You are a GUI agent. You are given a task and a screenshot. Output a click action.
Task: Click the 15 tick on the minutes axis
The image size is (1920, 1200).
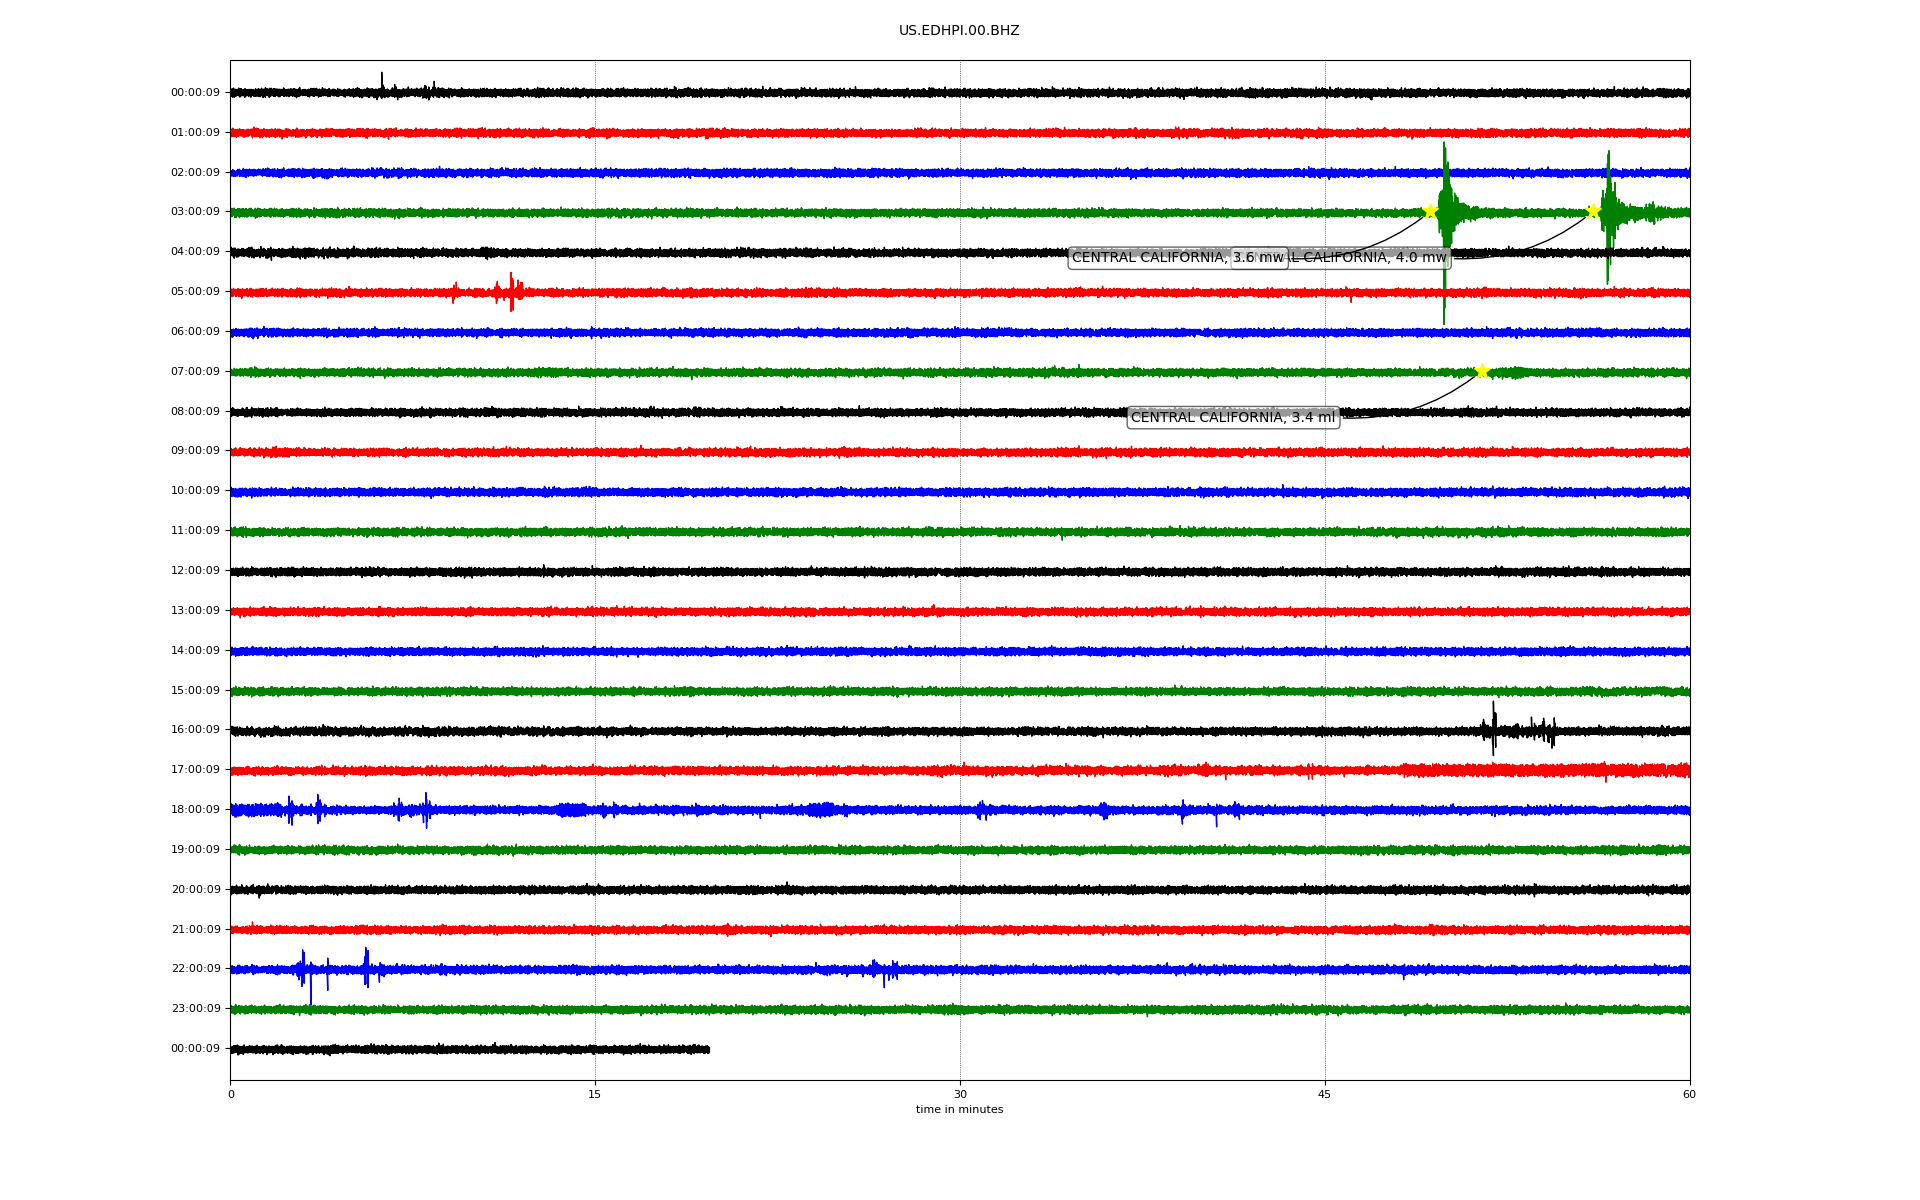click(x=595, y=1094)
